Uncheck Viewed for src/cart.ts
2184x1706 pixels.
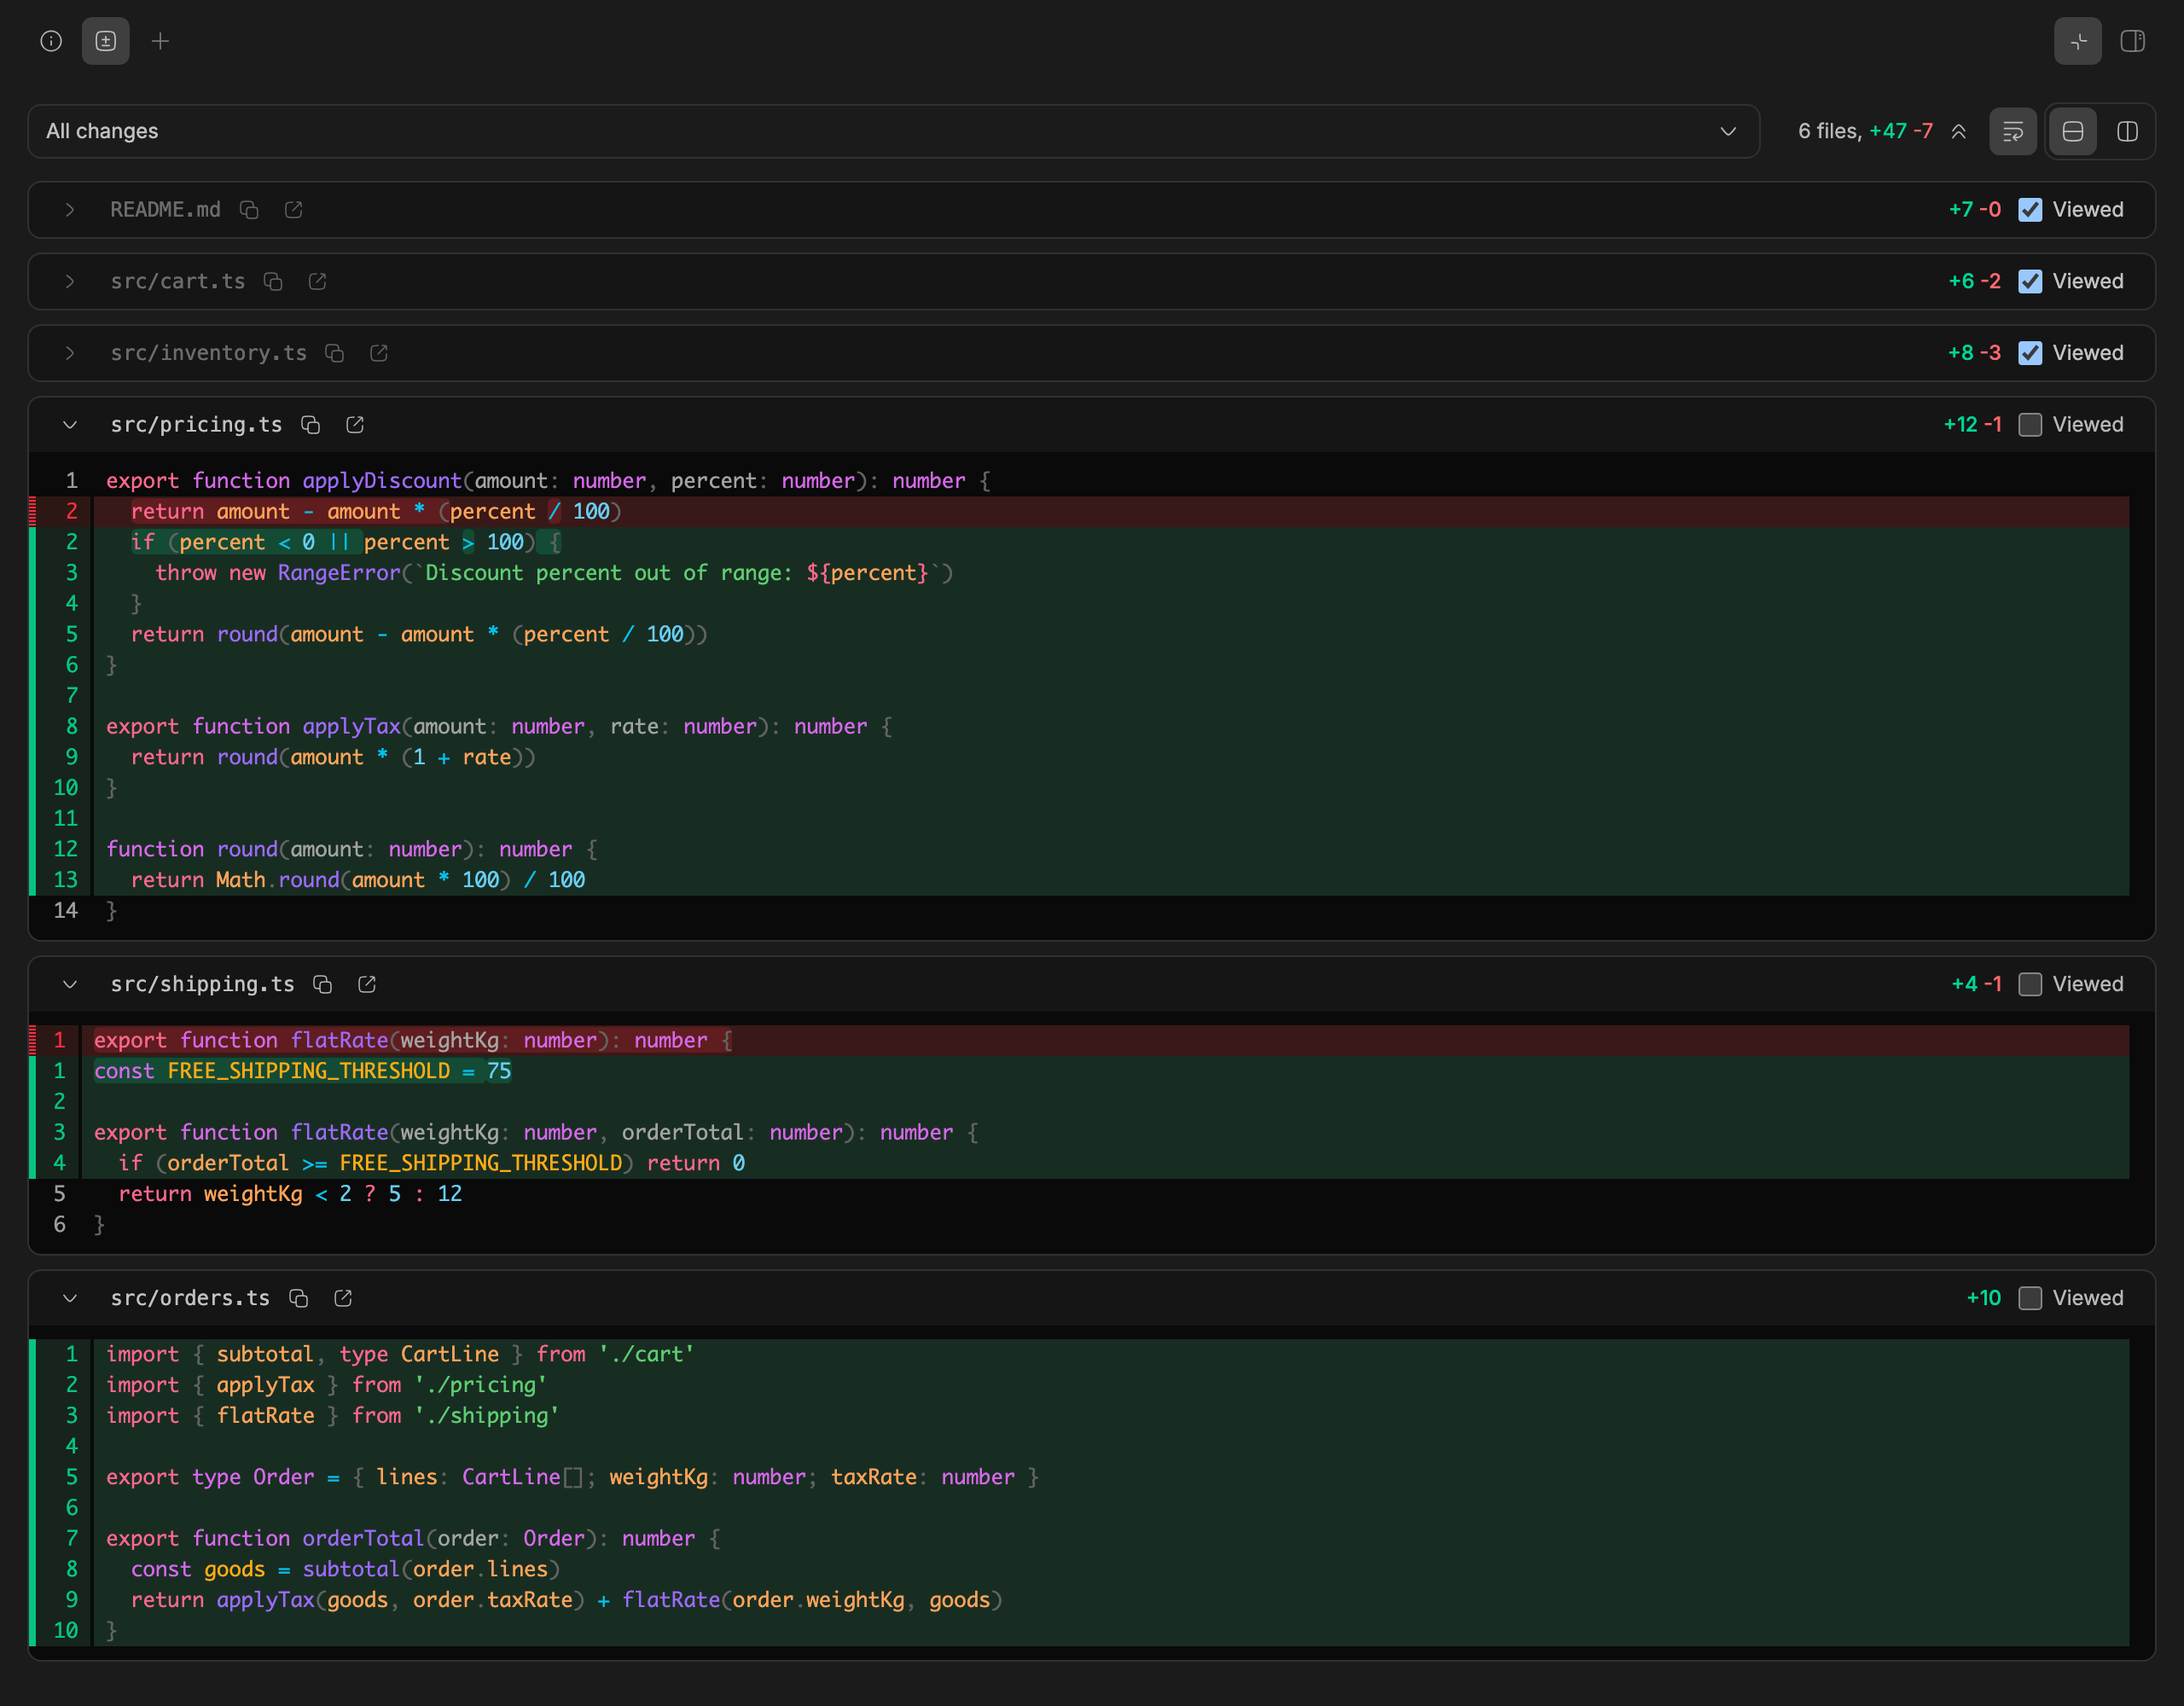click(2030, 282)
